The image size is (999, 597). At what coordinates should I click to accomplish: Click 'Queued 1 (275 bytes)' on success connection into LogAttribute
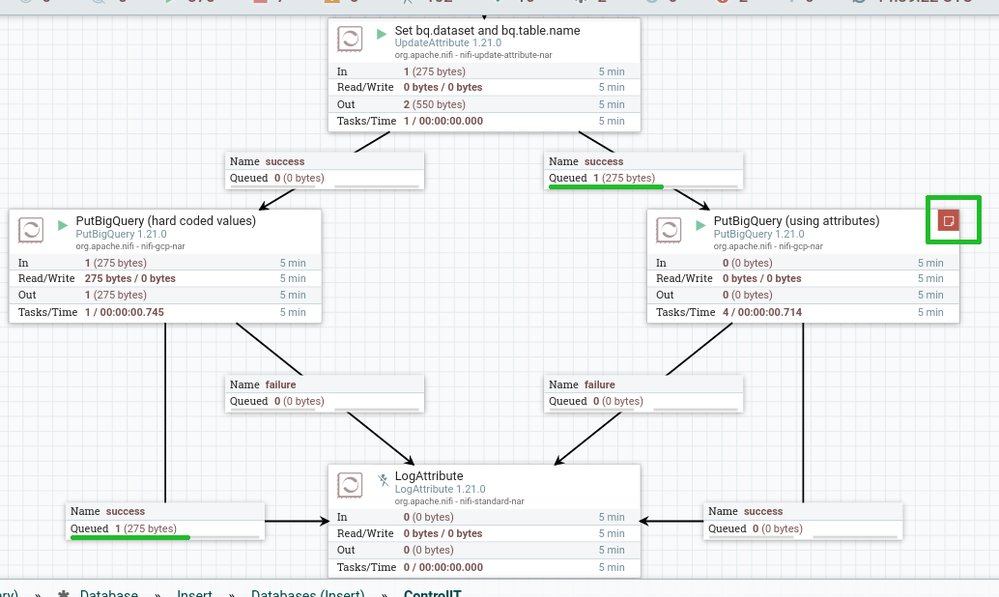(x=124, y=529)
